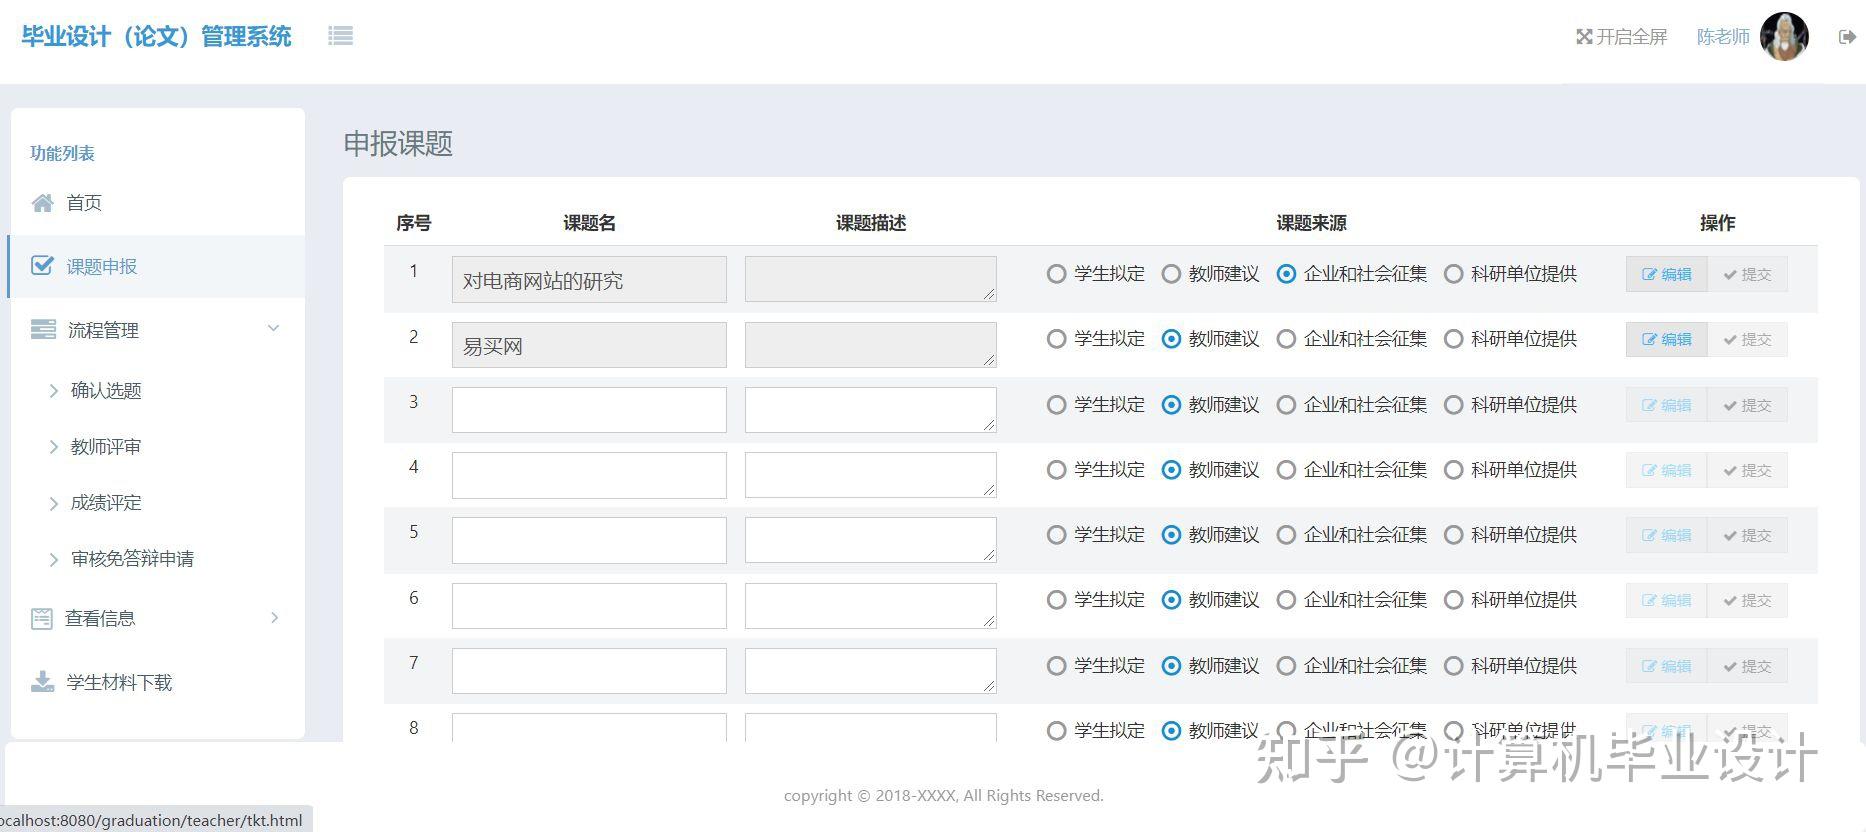
Task: Click the 流程管理 list icon
Action: coord(43,330)
